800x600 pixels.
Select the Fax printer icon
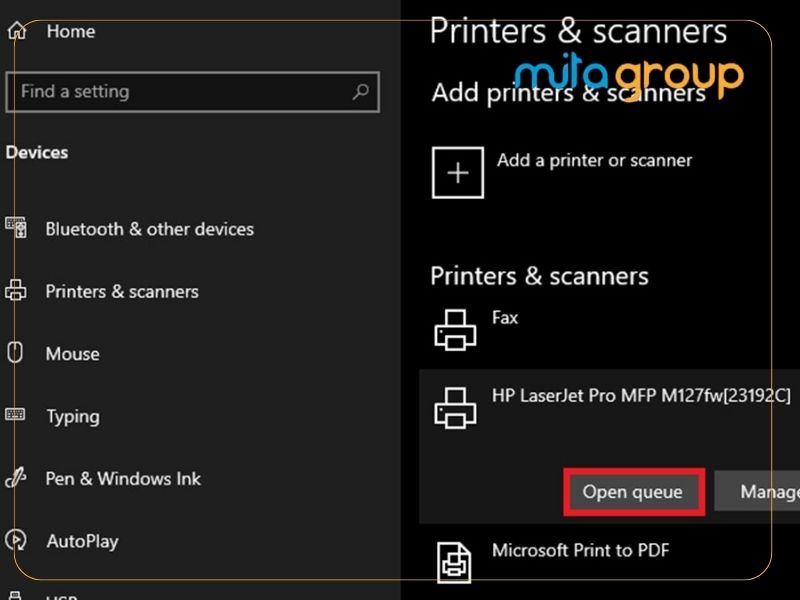point(455,330)
